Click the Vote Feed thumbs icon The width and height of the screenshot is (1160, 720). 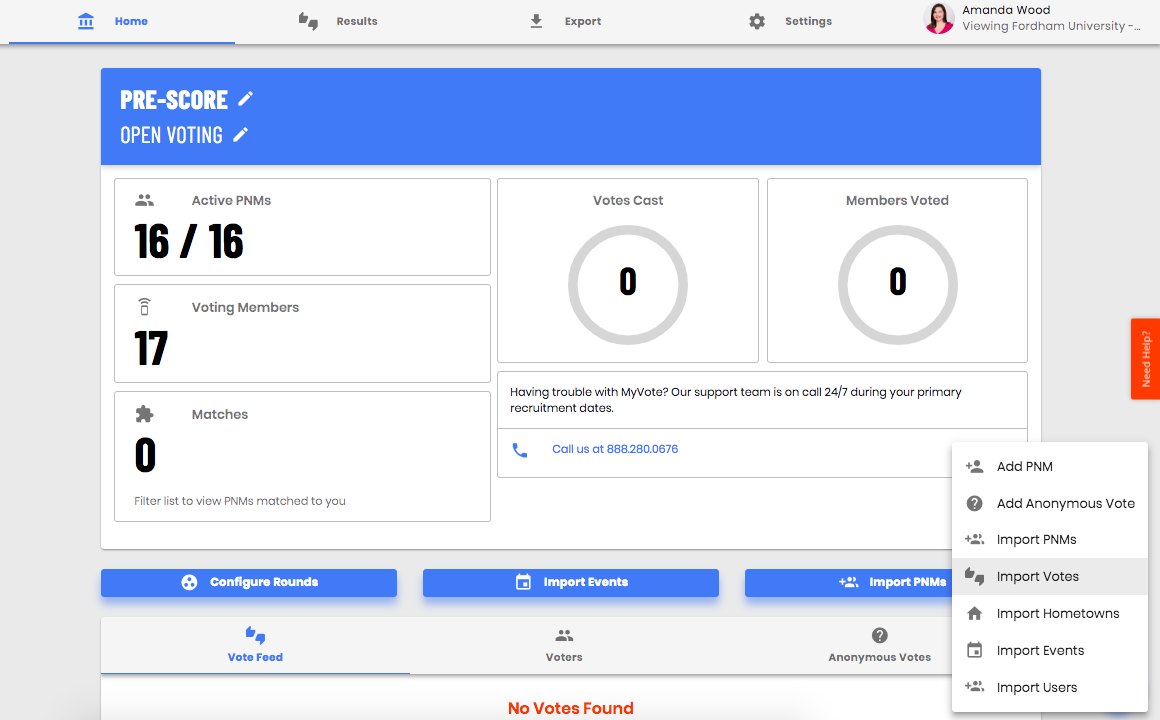point(255,635)
